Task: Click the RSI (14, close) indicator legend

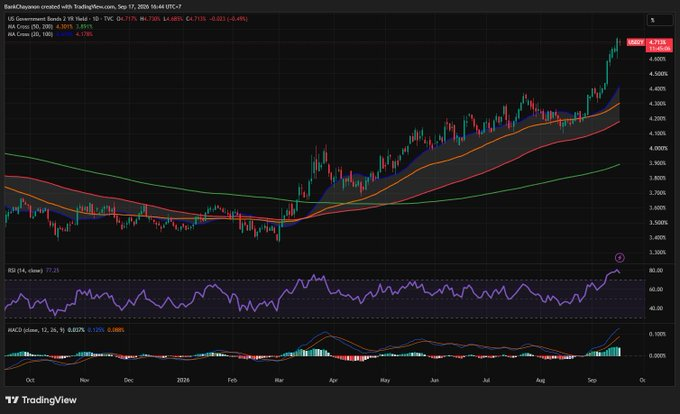Action: point(25,270)
